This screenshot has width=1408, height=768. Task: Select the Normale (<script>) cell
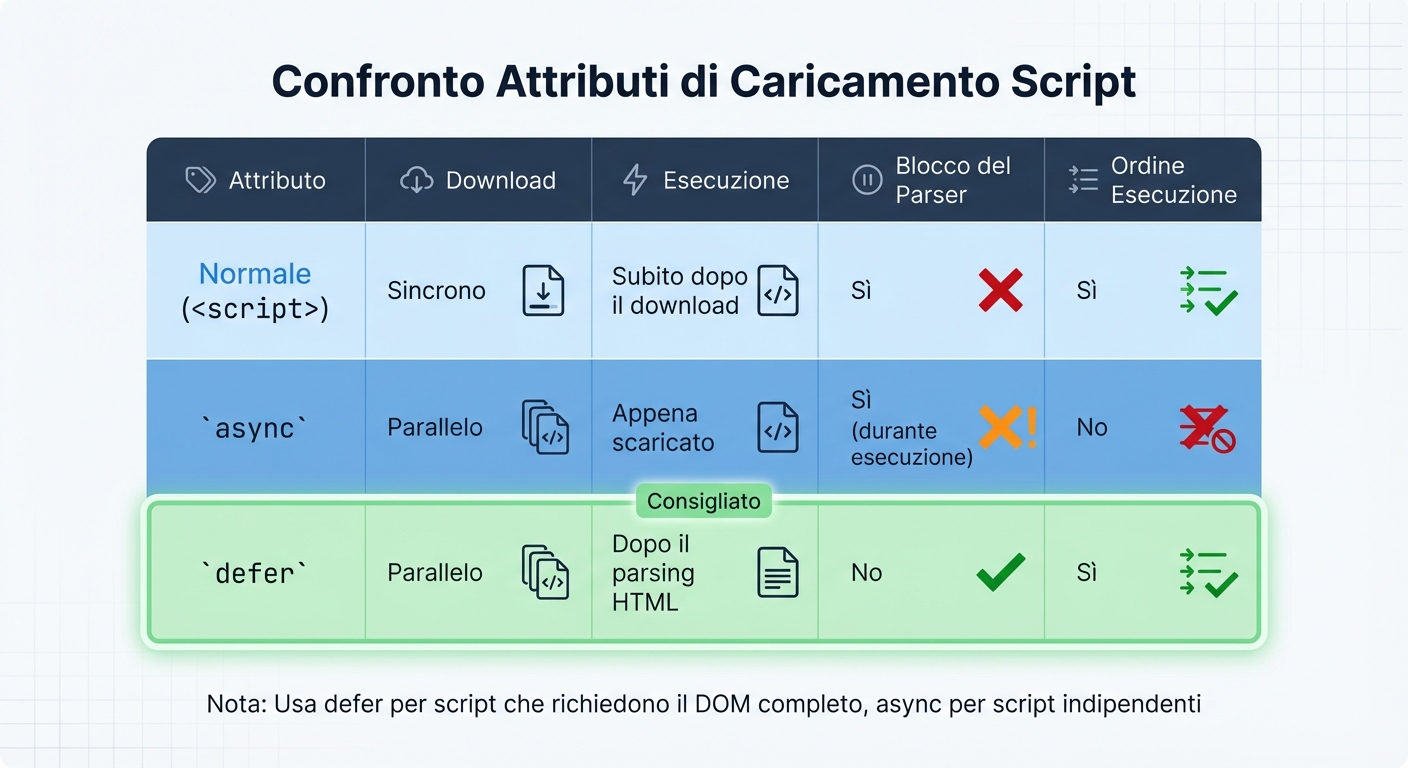click(x=255, y=290)
